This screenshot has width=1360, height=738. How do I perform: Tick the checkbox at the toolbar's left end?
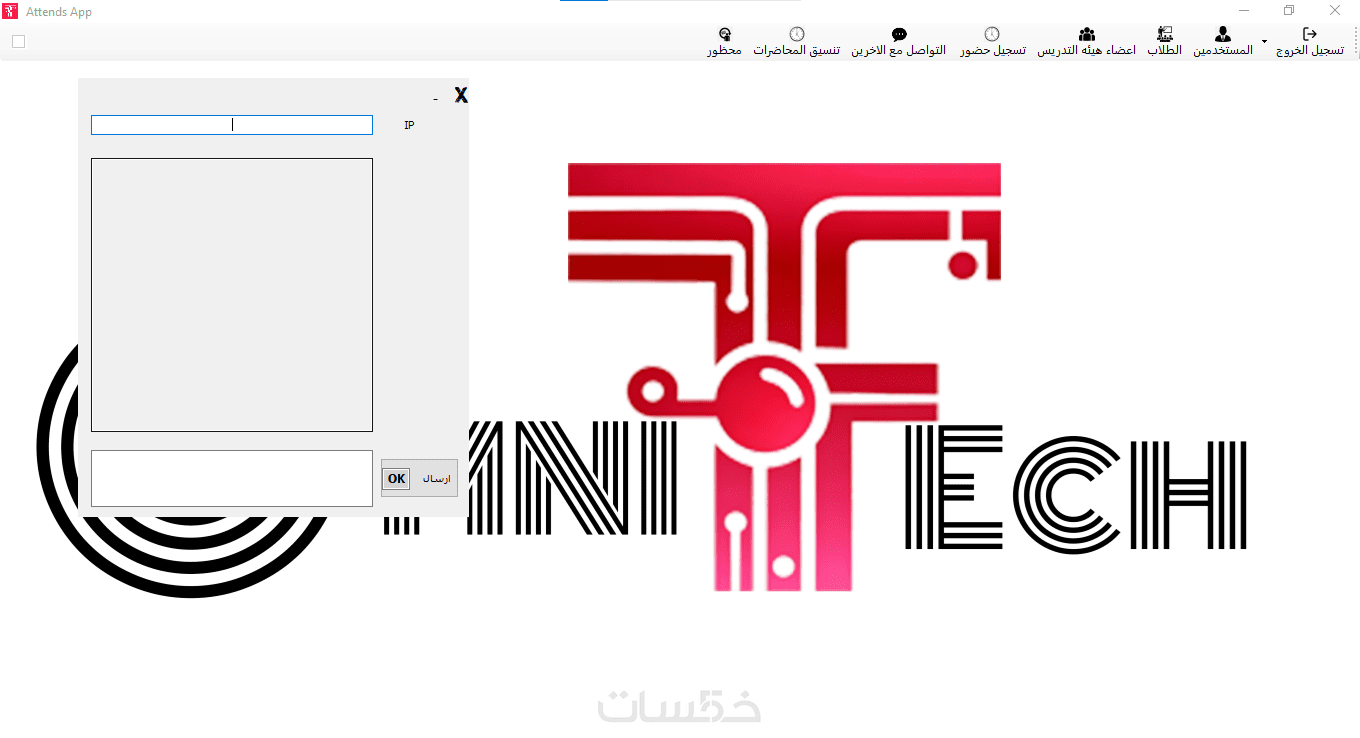(x=18, y=42)
